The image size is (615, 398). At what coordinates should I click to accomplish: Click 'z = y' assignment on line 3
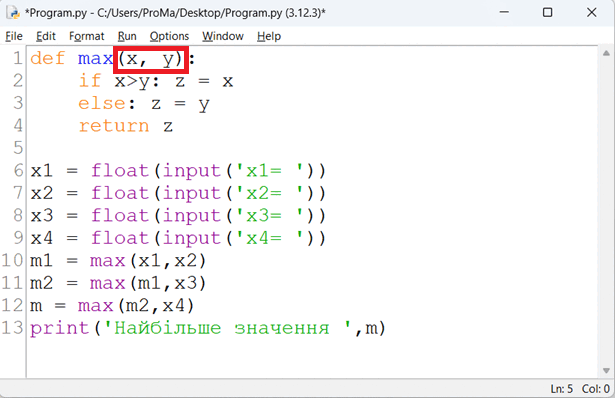pos(180,104)
